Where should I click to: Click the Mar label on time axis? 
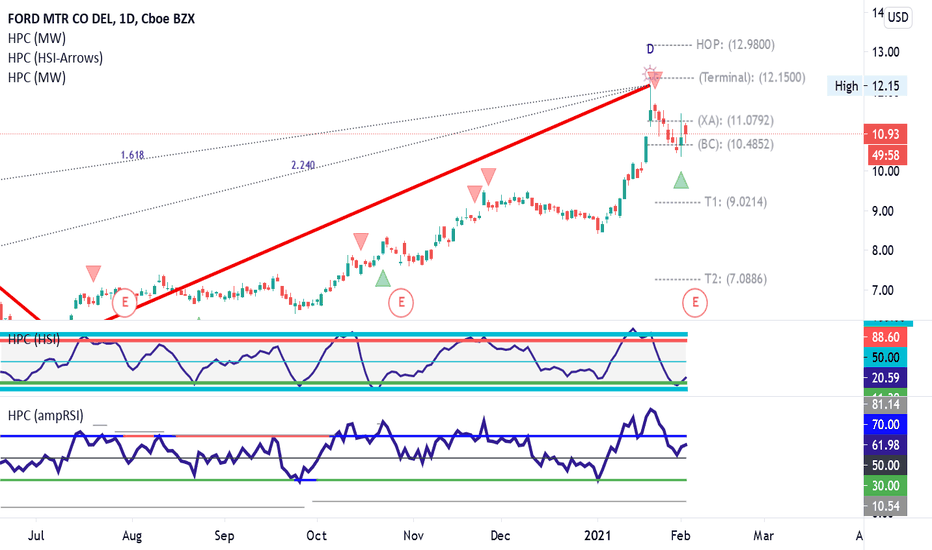(x=764, y=536)
